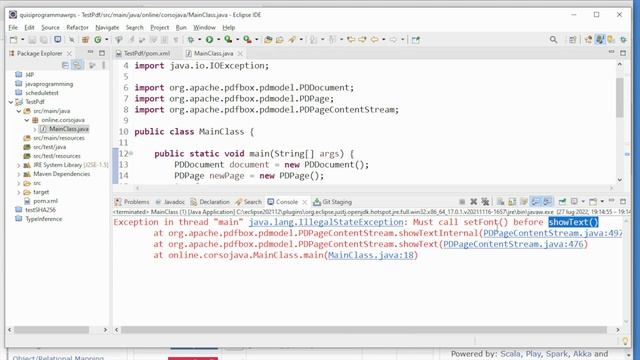This screenshot has height=360, width=640.
Task: Click Remove All Terminated Launches icon
Action: 485,202
